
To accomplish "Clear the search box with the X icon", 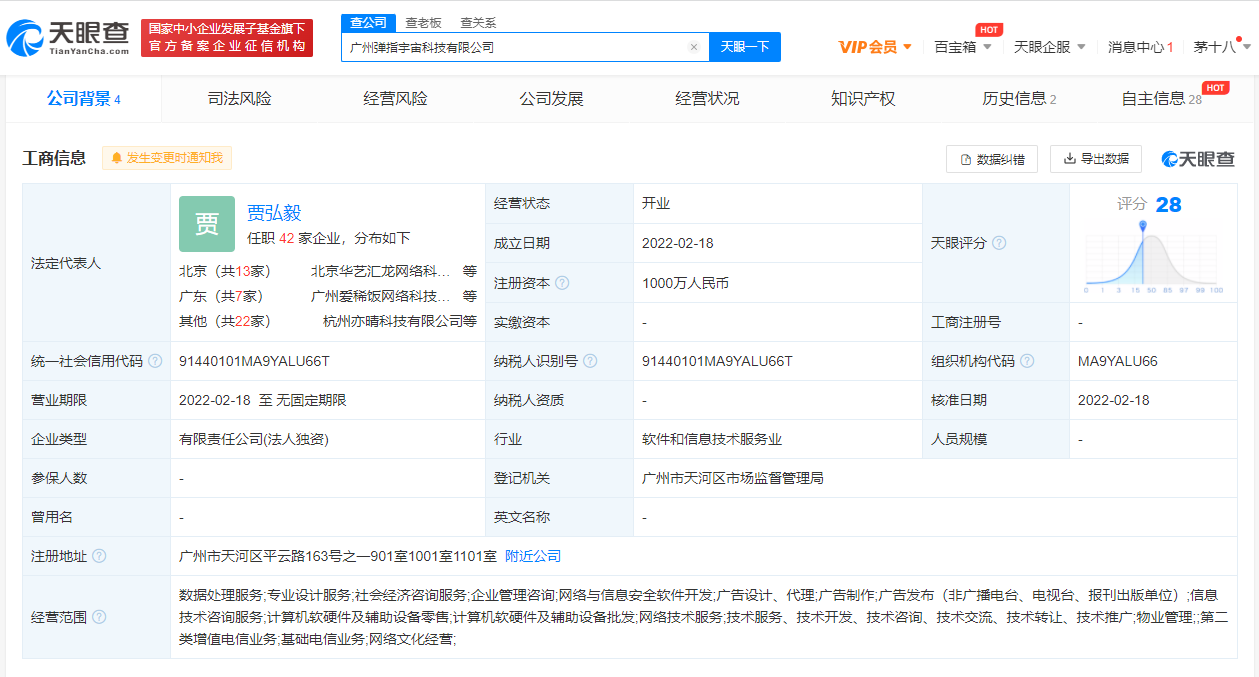I will pyautogui.click(x=694, y=47).
